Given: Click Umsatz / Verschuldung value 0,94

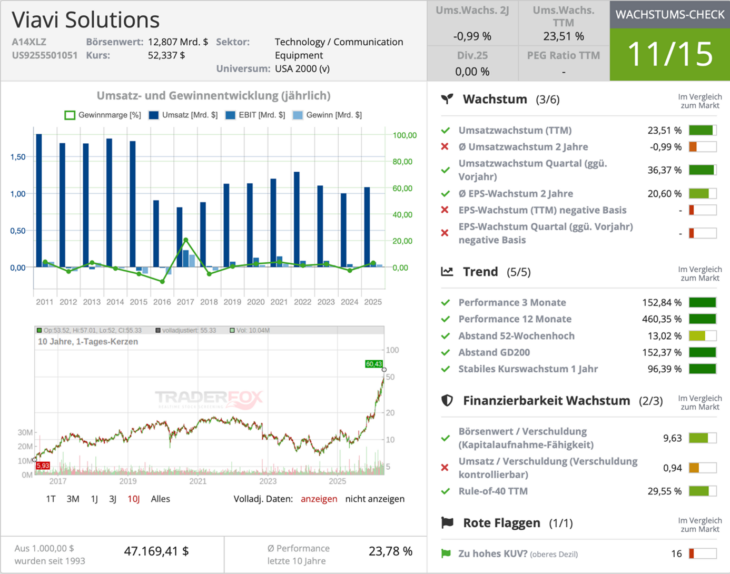Looking at the screenshot, I should tap(672, 467).
